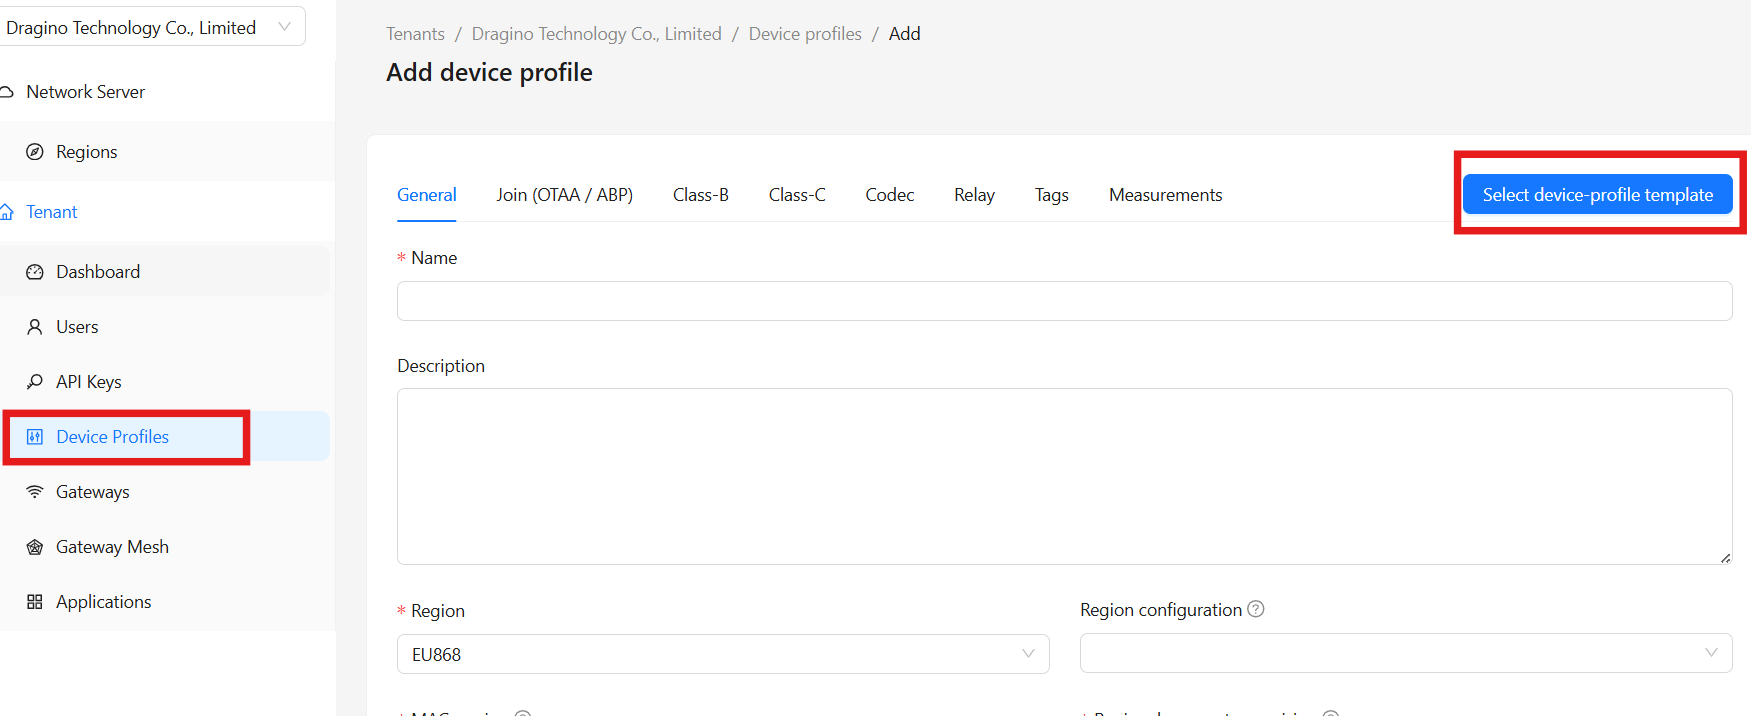Go to Device profiles breadcrumb link
1751x716 pixels.
pos(804,34)
